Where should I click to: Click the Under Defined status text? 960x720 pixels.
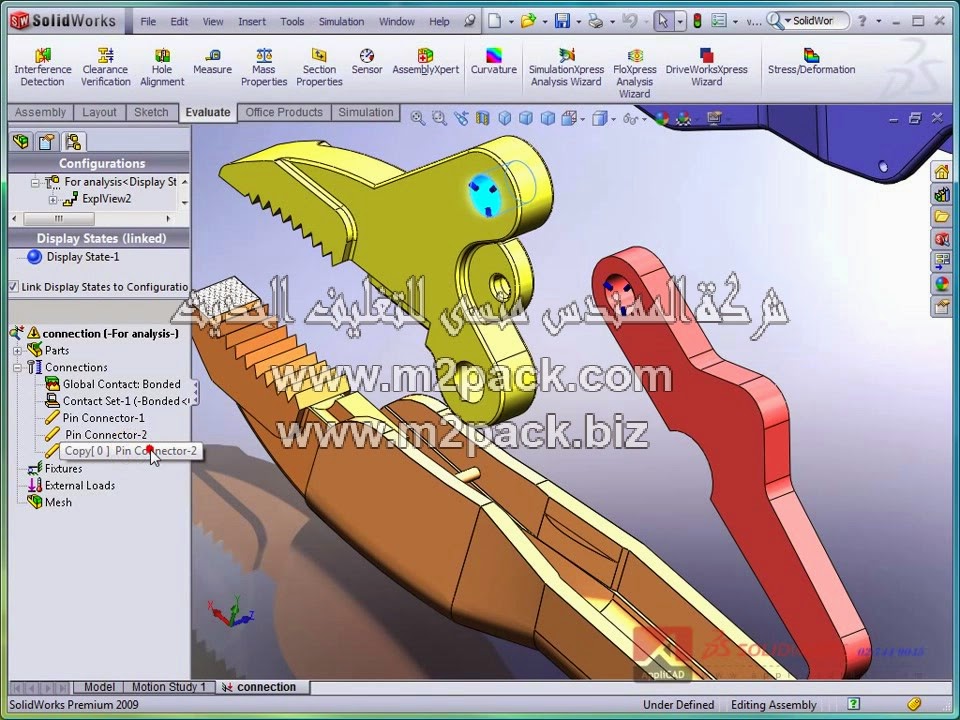pos(678,705)
